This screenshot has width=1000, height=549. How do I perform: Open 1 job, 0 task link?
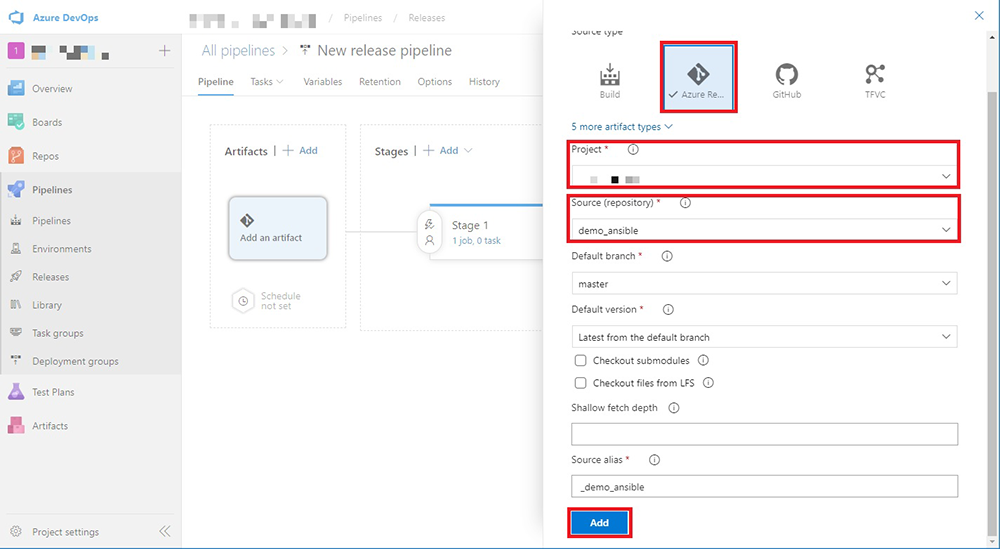pyautogui.click(x=478, y=240)
